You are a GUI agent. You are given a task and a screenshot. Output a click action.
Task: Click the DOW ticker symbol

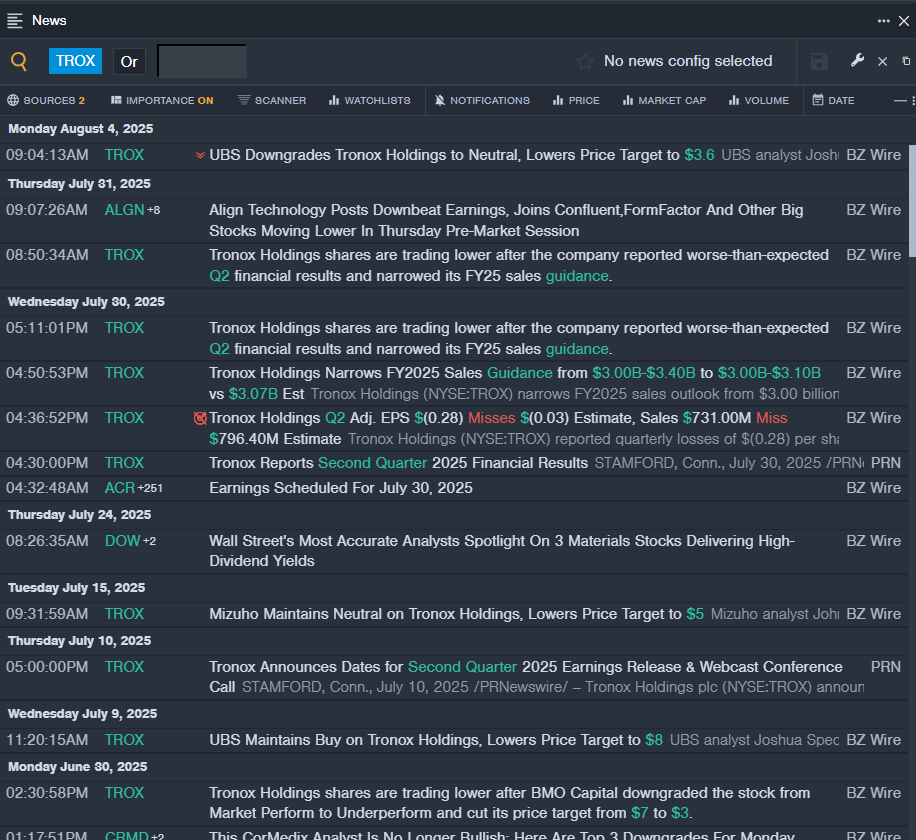pyautogui.click(x=123, y=541)
